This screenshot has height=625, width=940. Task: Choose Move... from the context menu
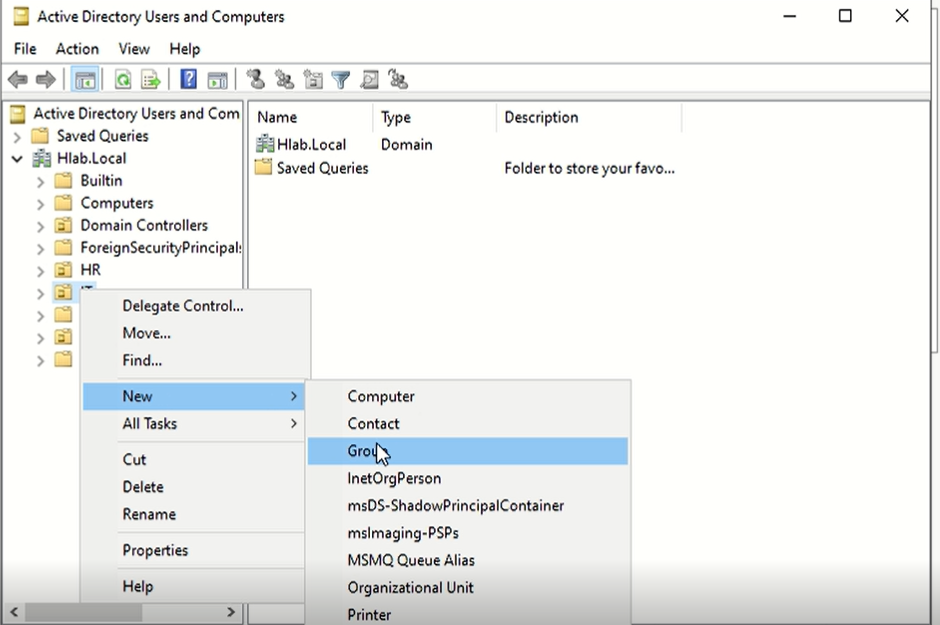195,333
